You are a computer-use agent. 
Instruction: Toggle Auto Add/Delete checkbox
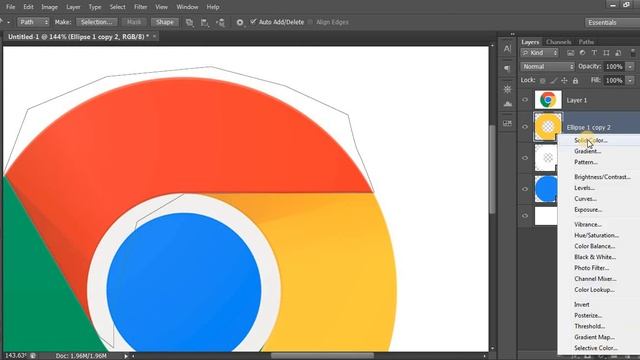click(x=253, y=22)
